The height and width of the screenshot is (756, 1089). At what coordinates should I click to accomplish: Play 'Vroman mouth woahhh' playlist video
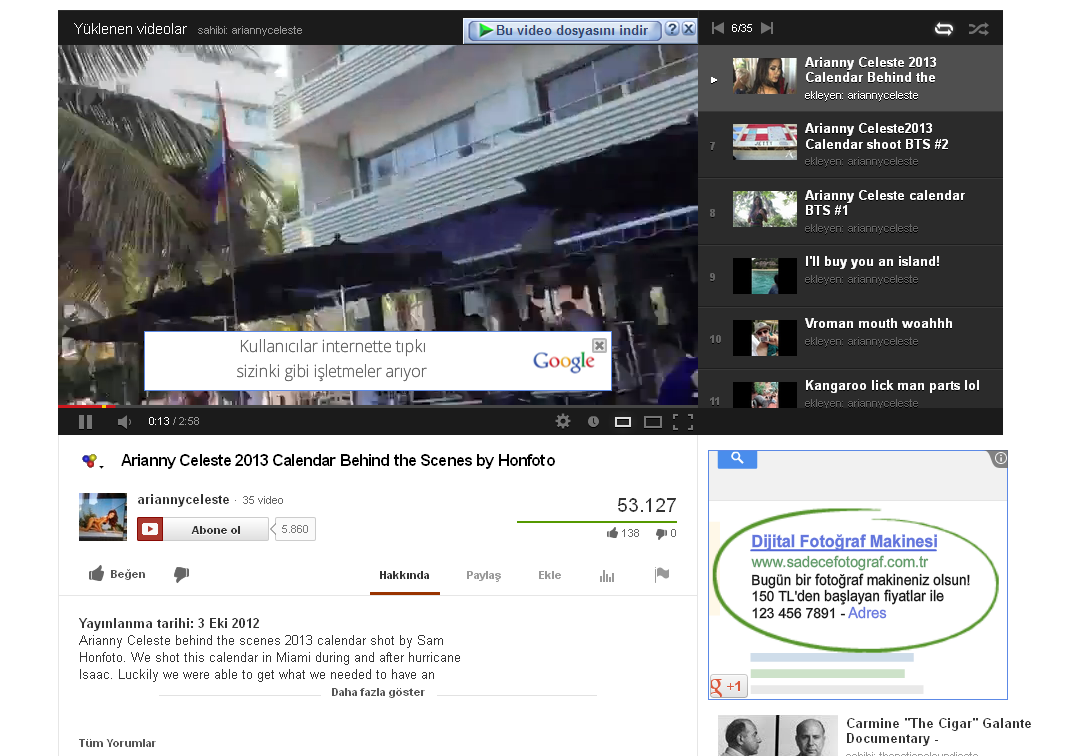click(x=850, y=338)
